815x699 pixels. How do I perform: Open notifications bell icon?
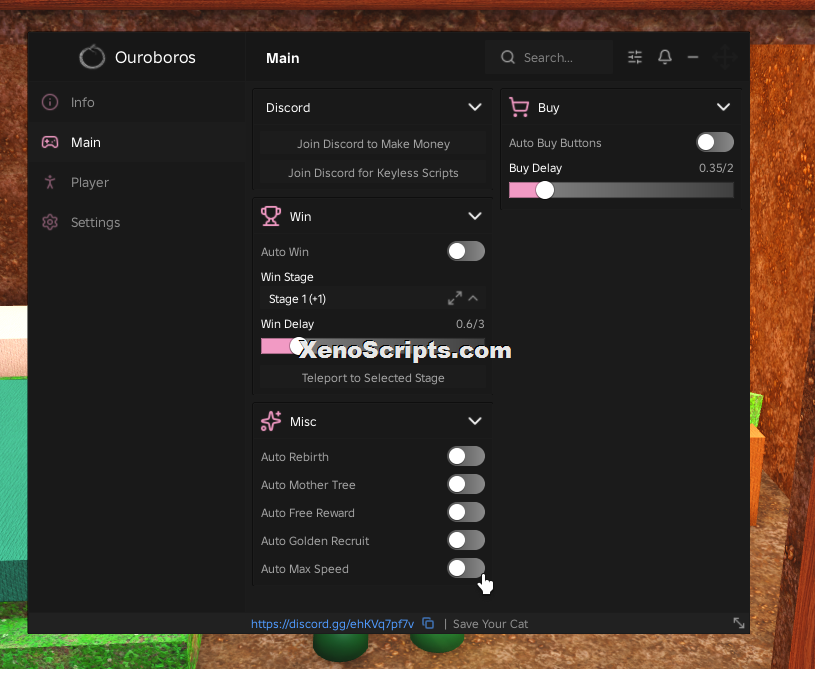click(x=665, y=57)
